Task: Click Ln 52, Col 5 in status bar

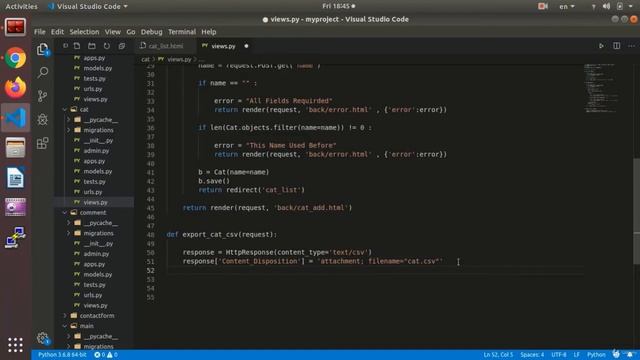Action: tap(498, 355)
